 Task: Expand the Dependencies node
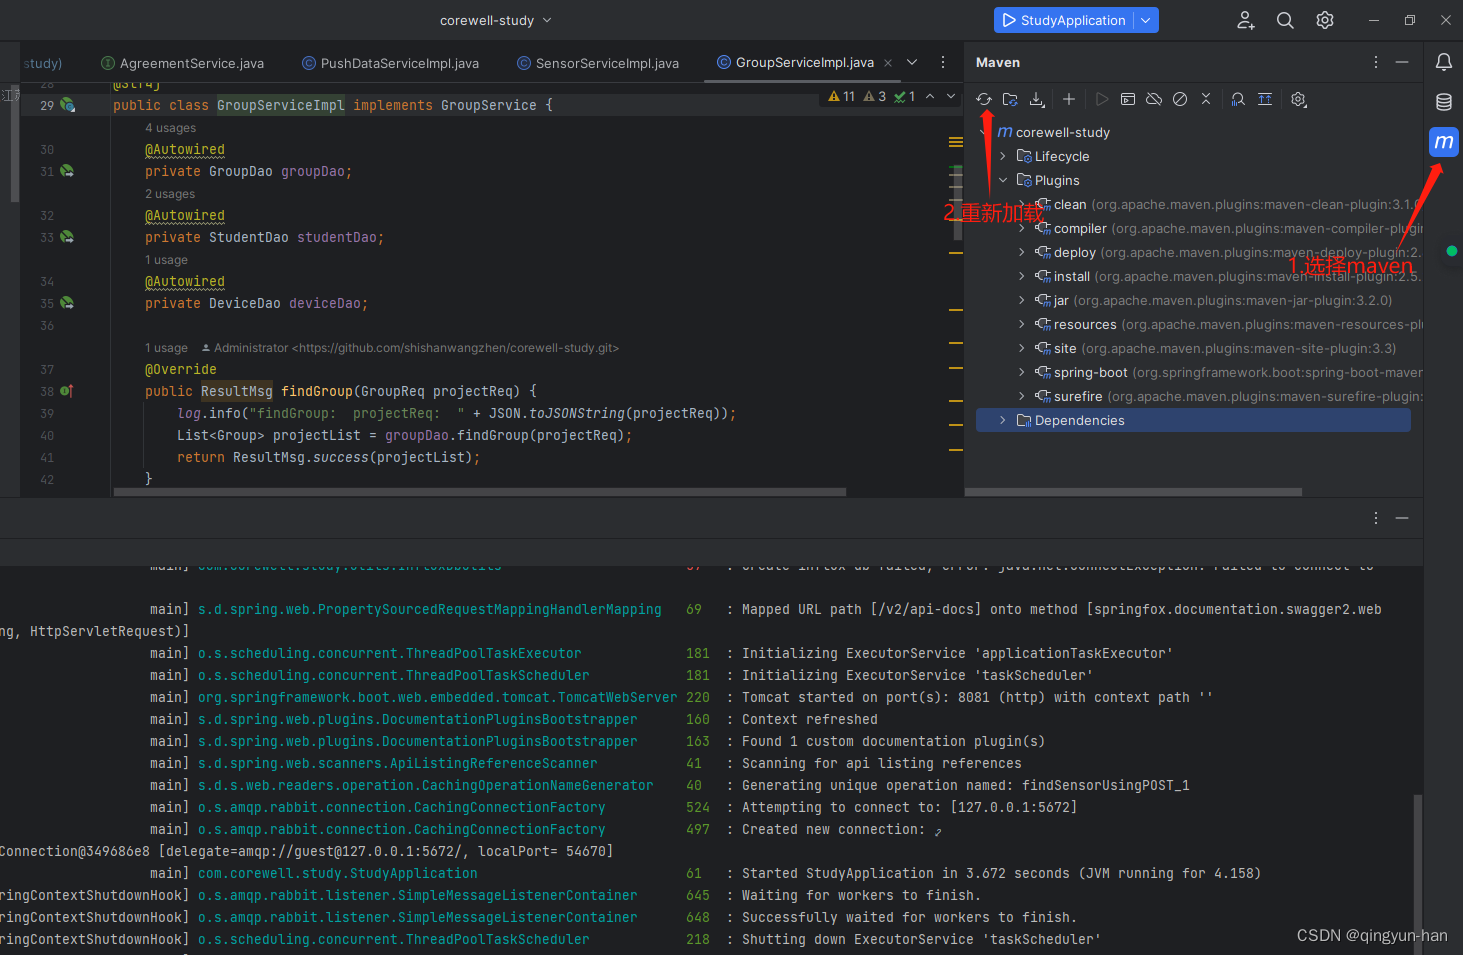1003,420
